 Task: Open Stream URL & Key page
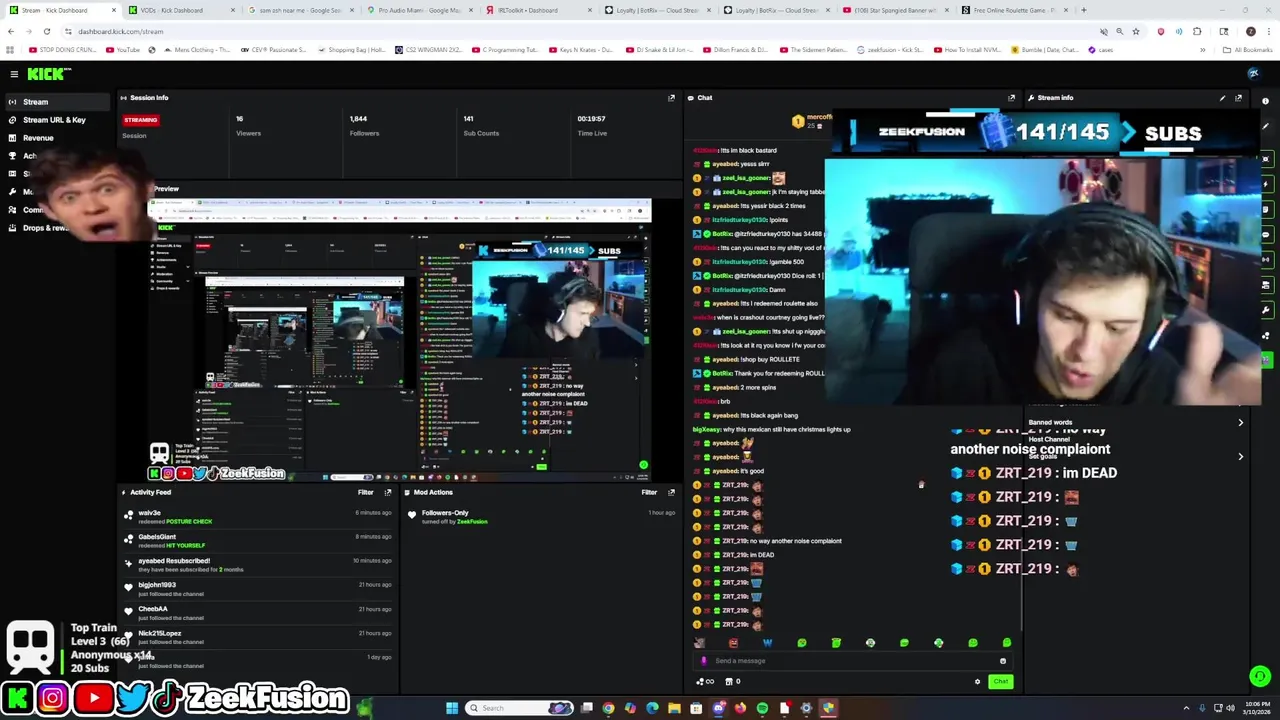coord(55,120)
